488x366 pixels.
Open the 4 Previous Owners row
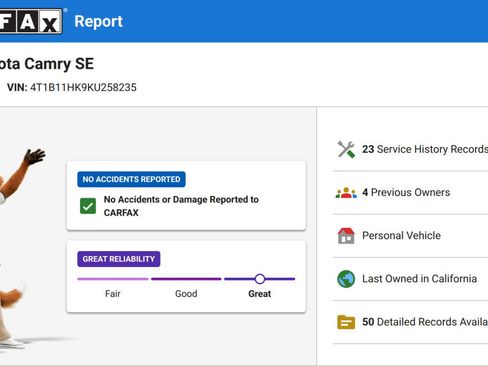point(410,193)
